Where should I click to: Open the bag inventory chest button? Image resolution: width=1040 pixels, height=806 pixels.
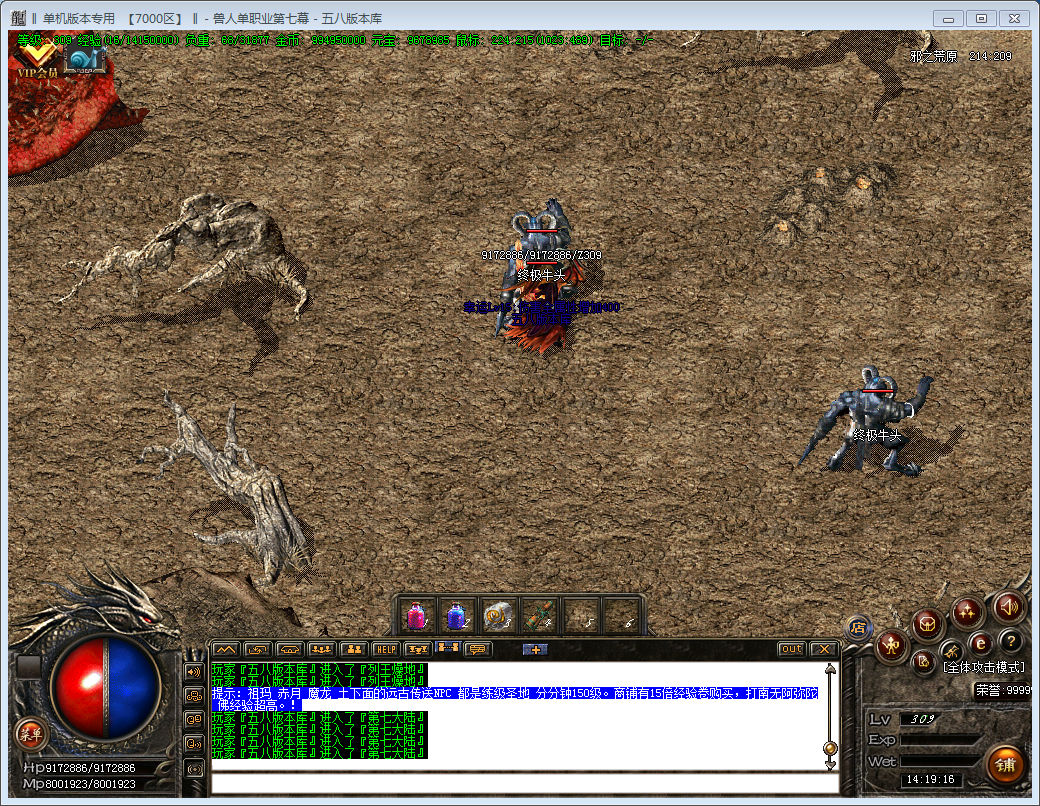pos(927,624)
